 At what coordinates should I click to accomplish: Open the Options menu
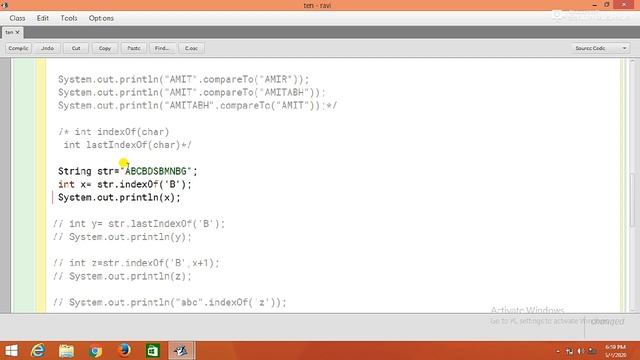101,18
